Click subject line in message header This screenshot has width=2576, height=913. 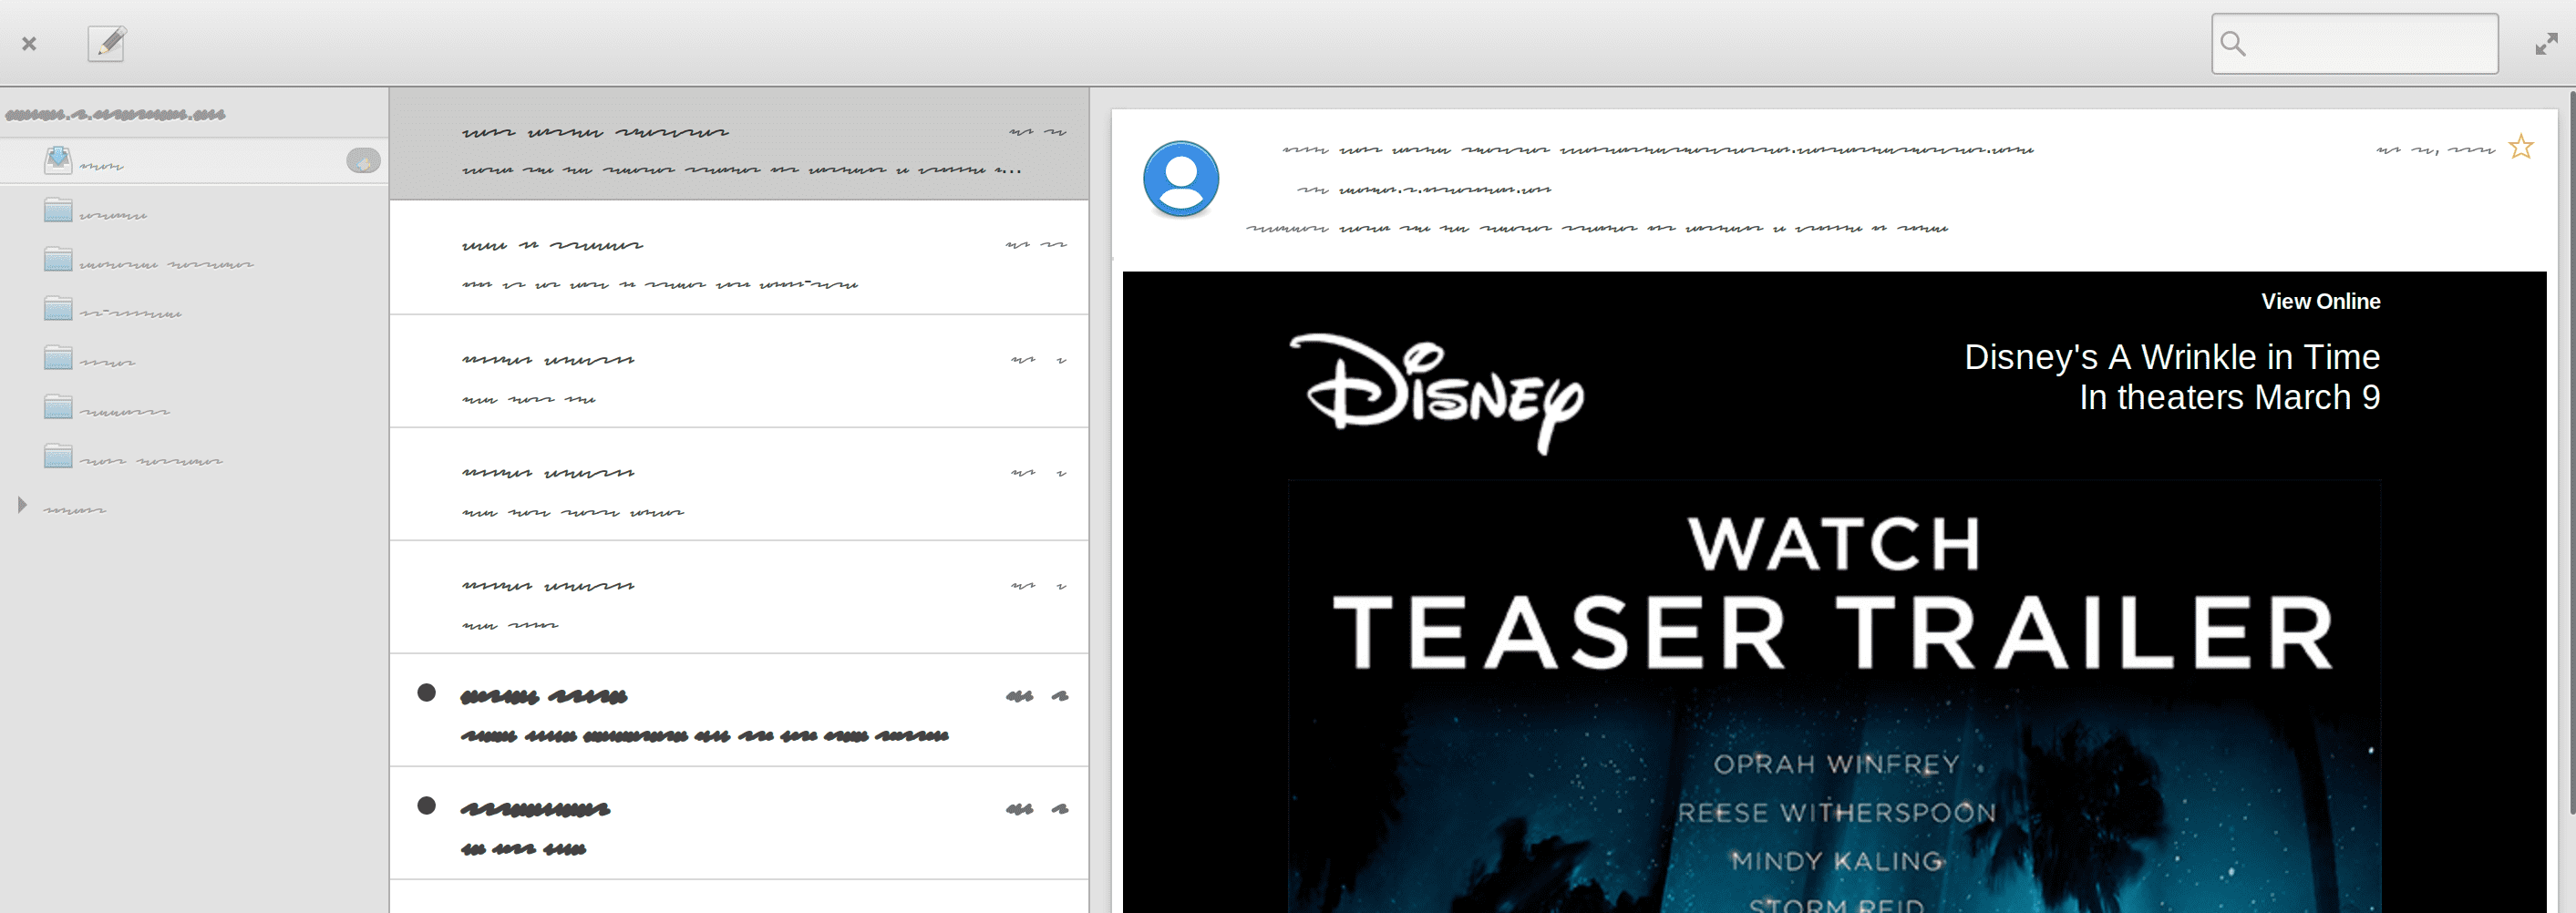[x=1597, y=228]
